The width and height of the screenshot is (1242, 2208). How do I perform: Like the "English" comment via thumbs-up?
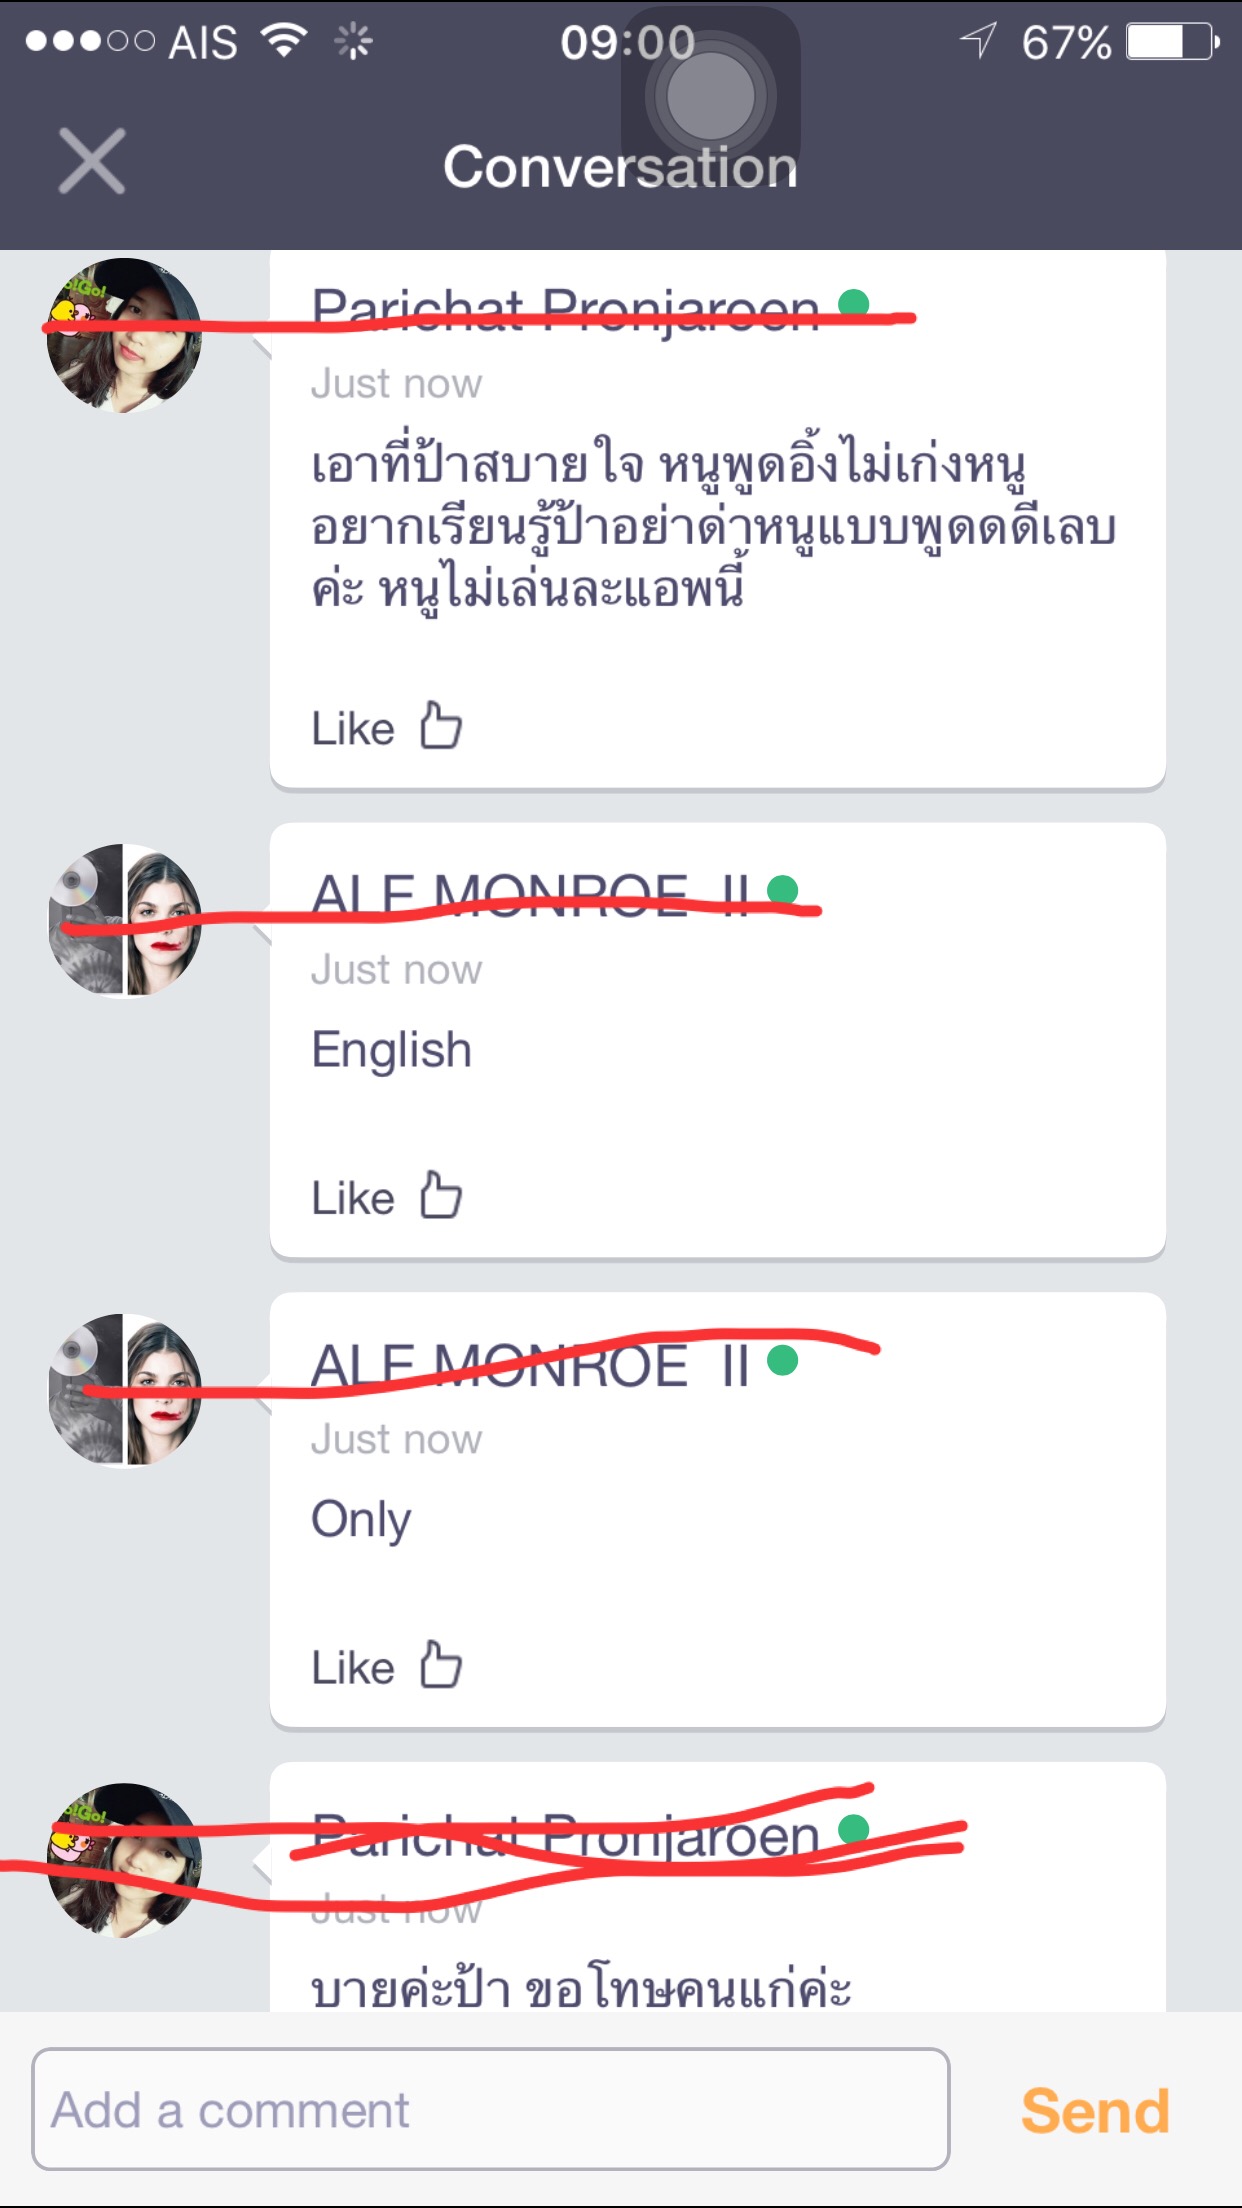[x=440, y=1195]
